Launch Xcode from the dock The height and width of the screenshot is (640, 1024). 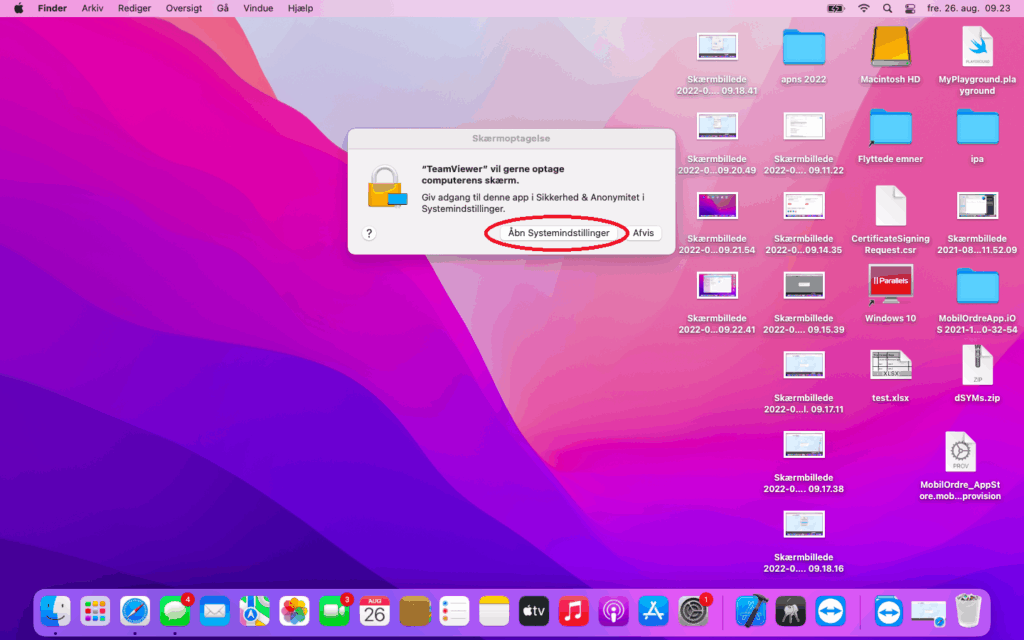(x=750, y=610)
